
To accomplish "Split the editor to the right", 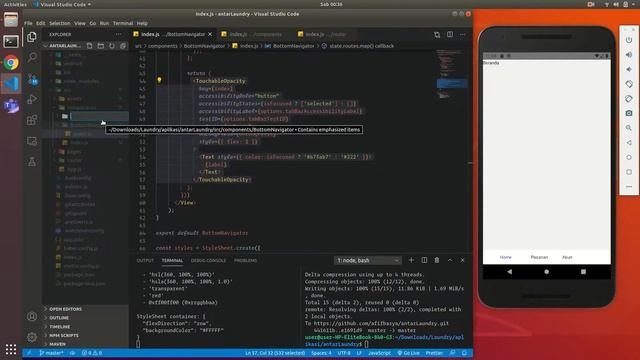I will click(x=450, y=35).
